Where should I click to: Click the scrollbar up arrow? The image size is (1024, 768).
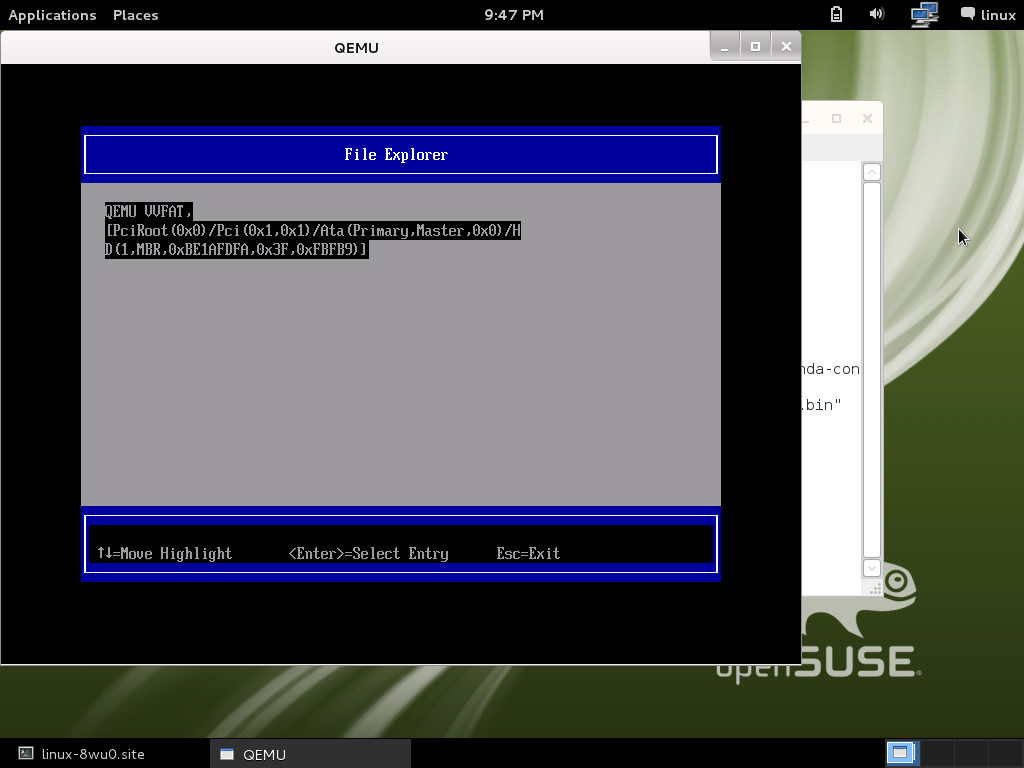871,172
